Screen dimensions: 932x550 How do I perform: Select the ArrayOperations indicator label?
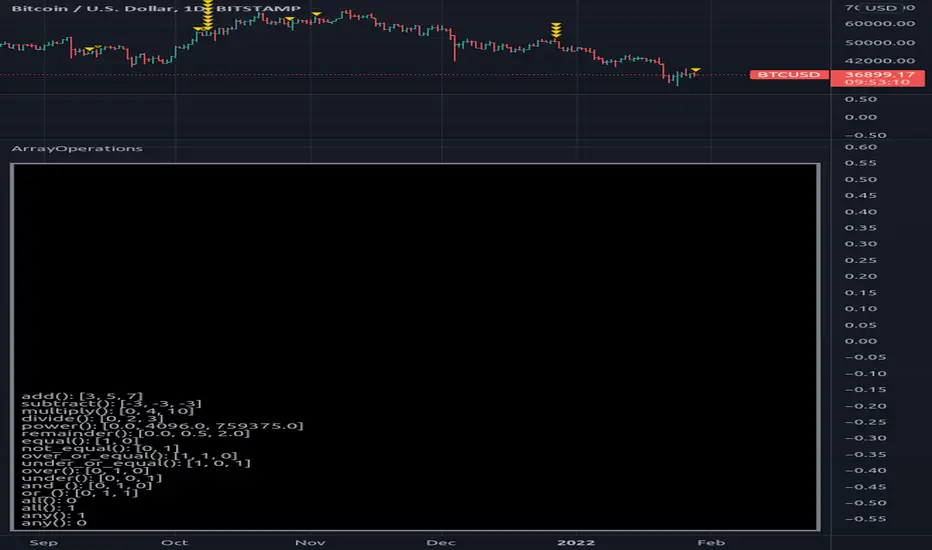77,148
